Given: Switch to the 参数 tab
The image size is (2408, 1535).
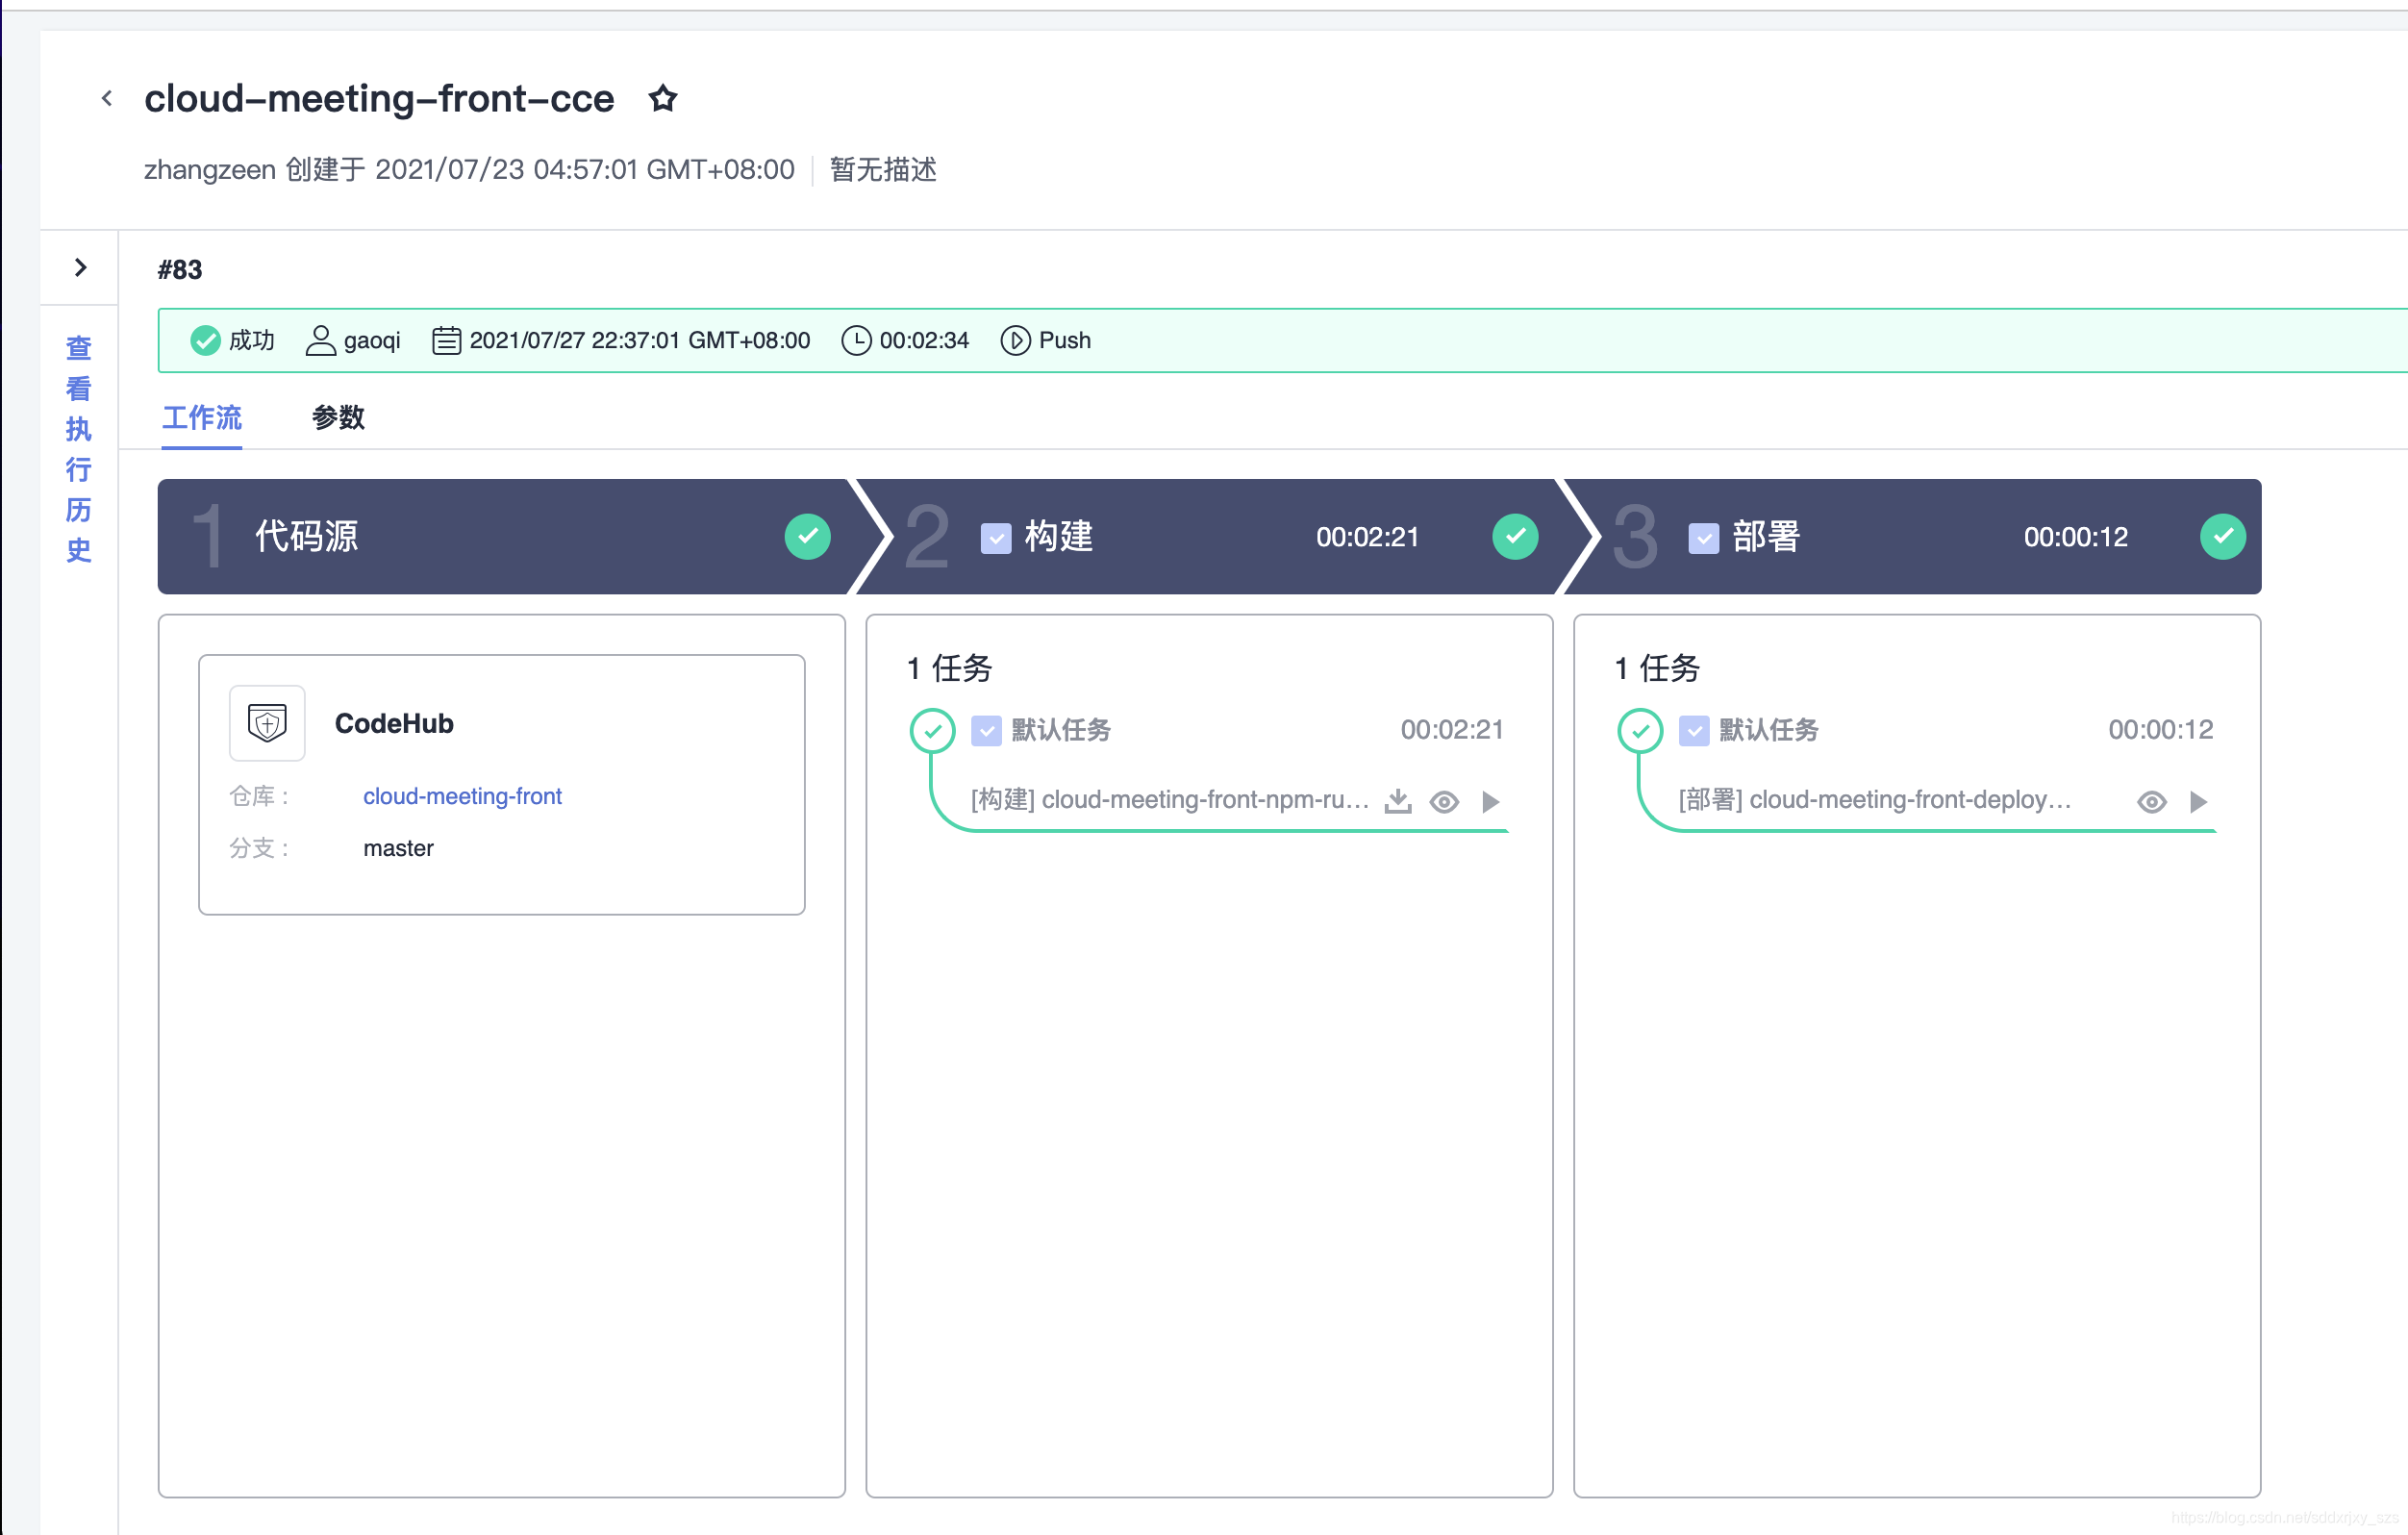Looking at the screenshot, I should pyautogui.click(x=338, y=417).
